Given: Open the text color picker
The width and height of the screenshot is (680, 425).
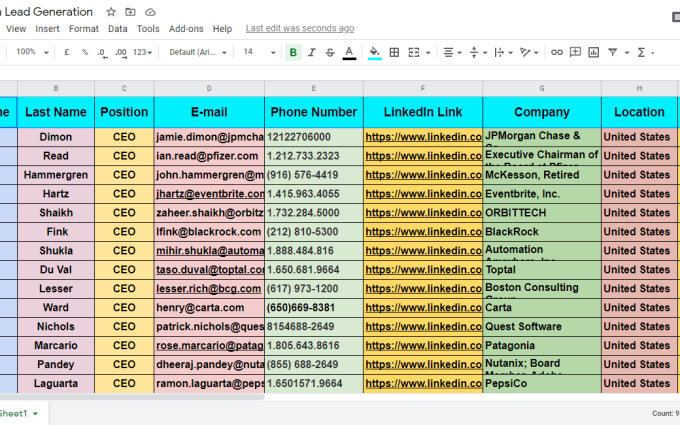Looking at the screenshot, I should click(x=349, y=52).
